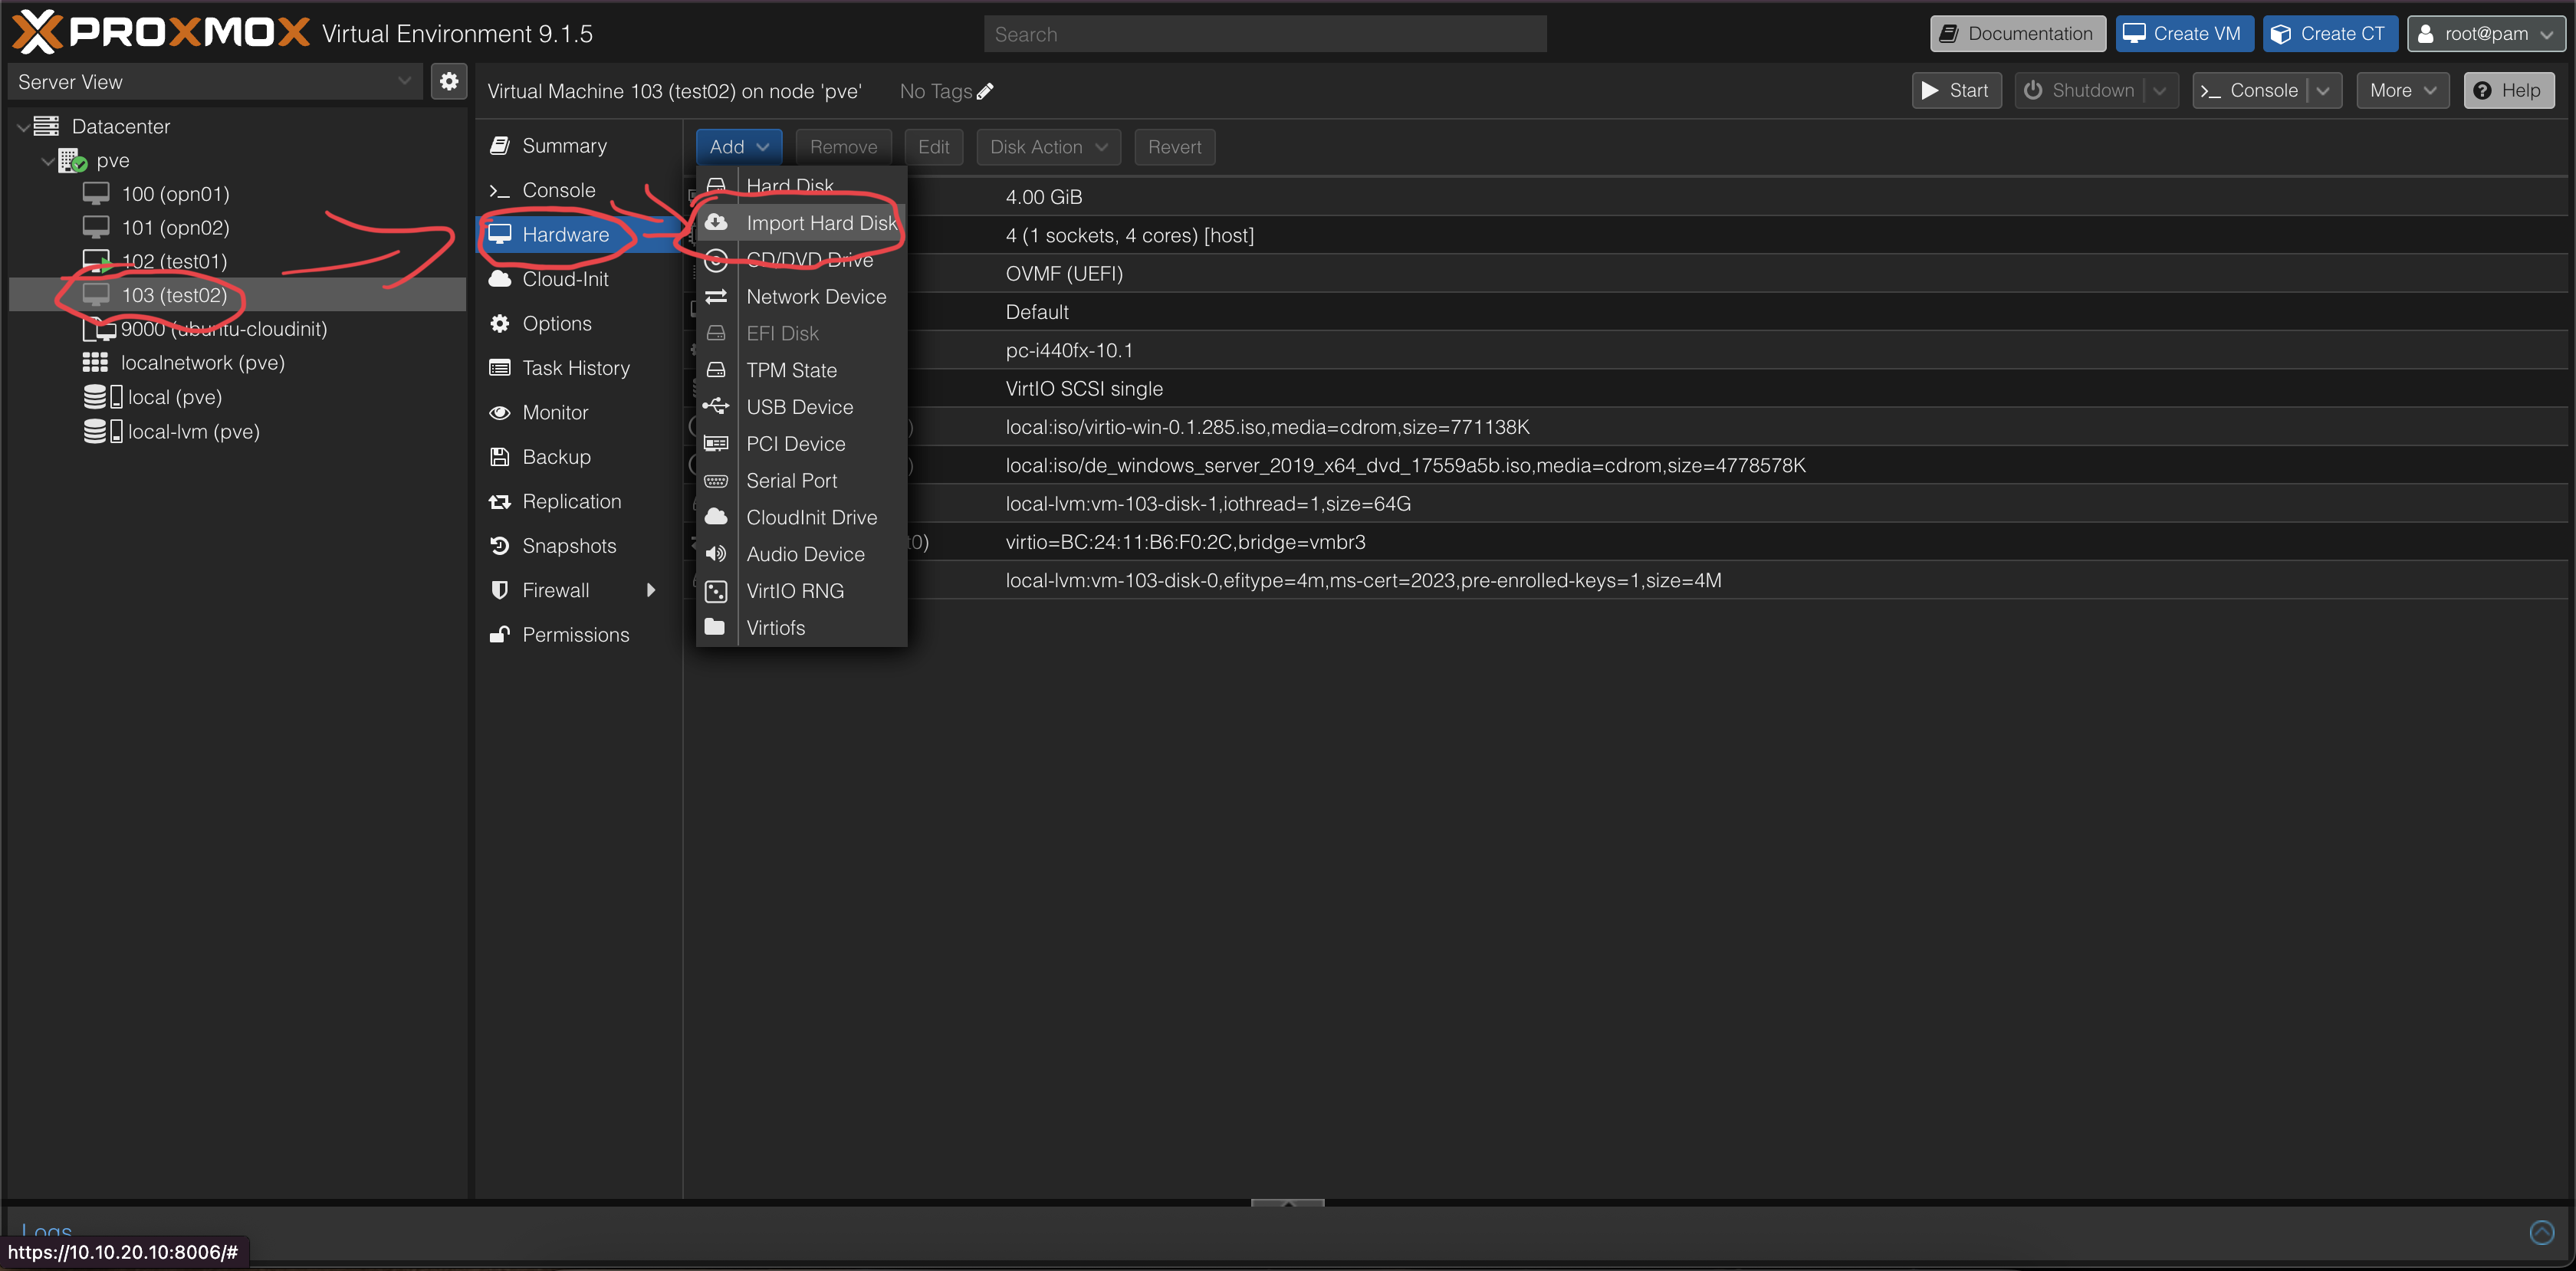Click the Serial Port connector icon

tap(716, 480)
